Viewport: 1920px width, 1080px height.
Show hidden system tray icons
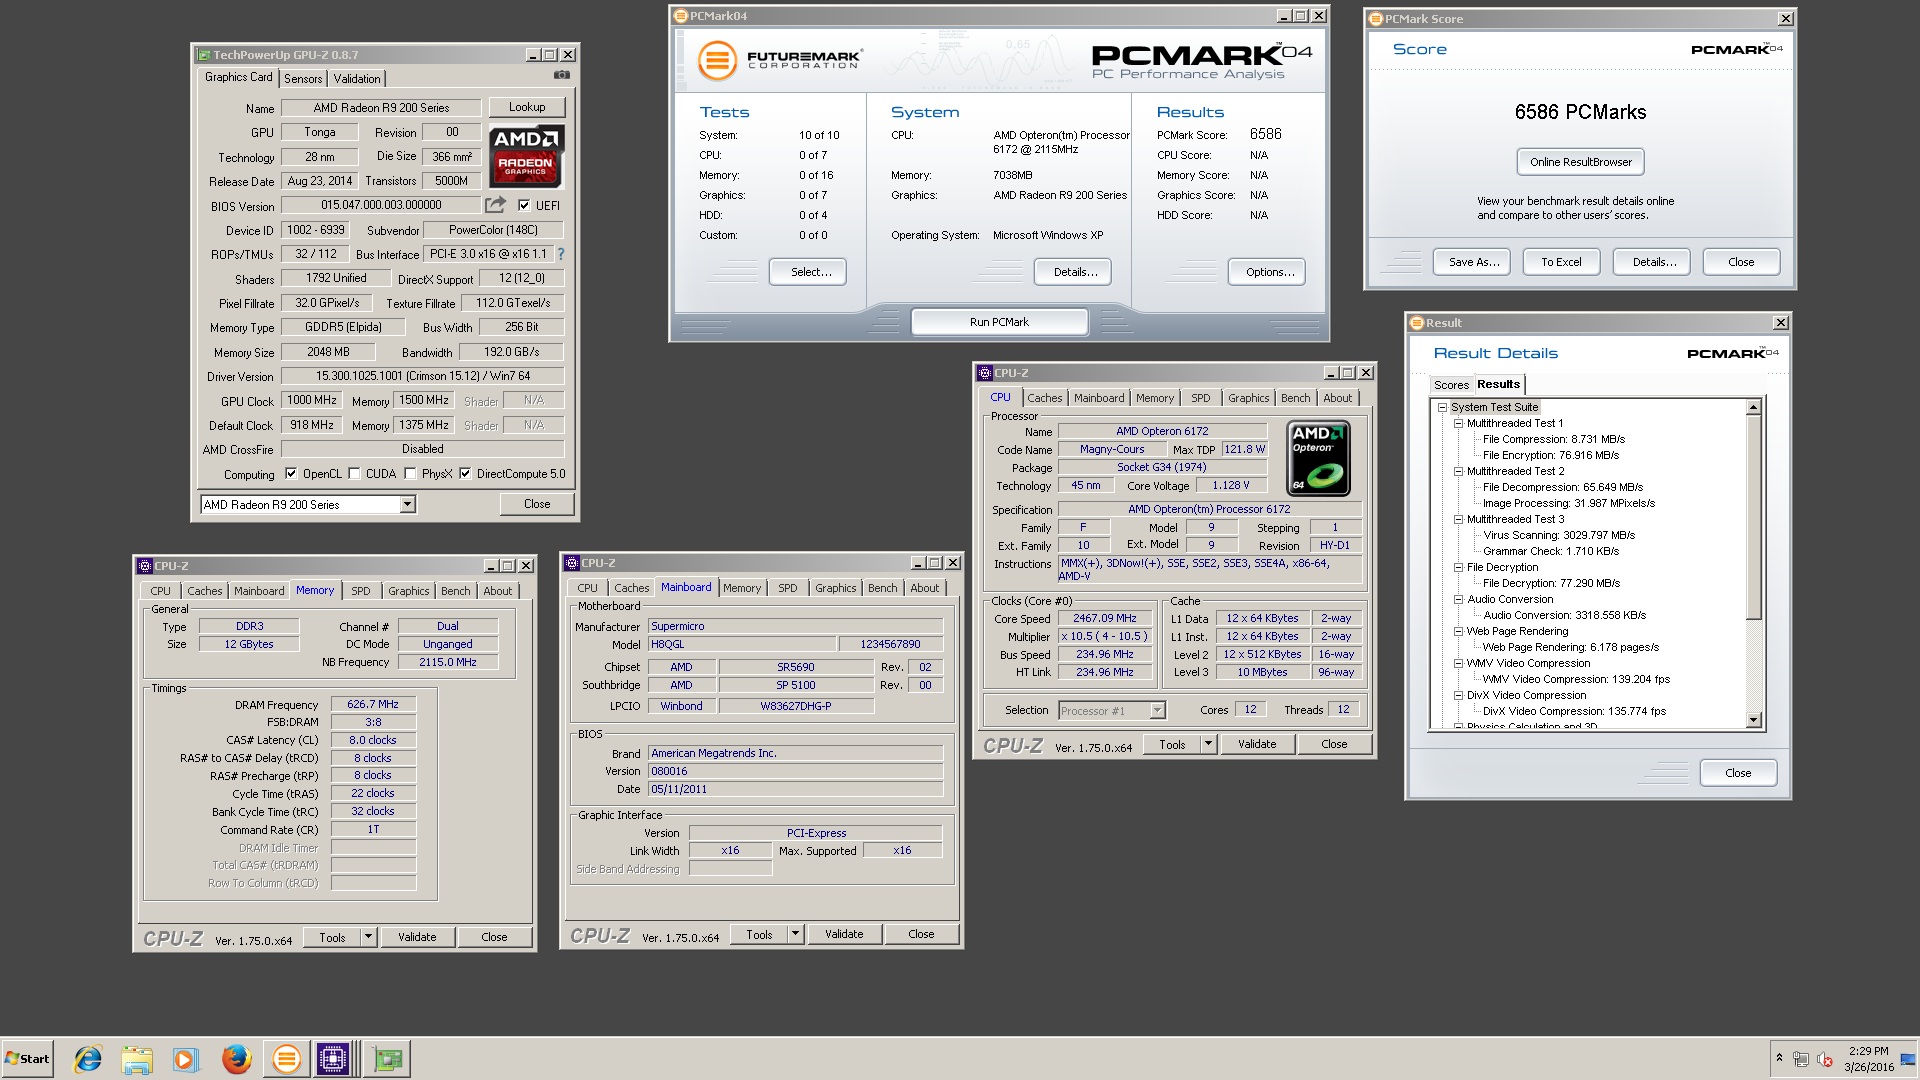(x=1779, y=1058)
